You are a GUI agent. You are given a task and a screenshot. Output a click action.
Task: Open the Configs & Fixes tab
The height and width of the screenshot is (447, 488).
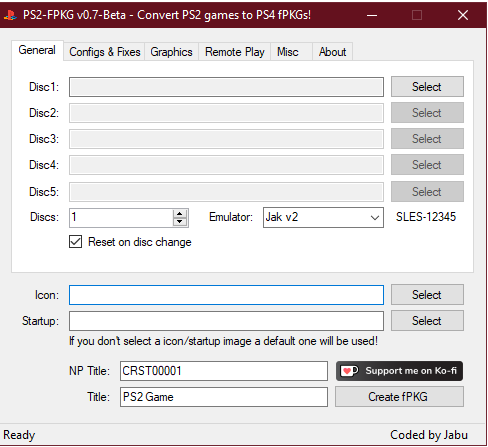point(105,52)
